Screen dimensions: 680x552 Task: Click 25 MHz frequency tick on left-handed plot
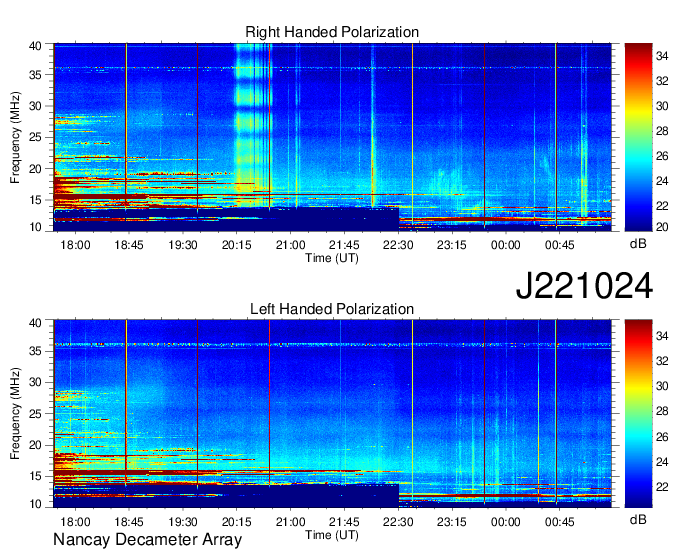pyautogui.click(x=35, y=414)
